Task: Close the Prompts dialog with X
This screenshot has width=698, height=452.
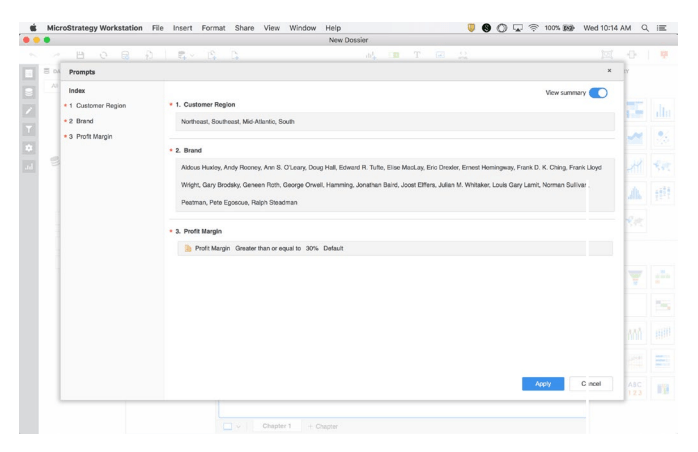Action: click(610, 72)
